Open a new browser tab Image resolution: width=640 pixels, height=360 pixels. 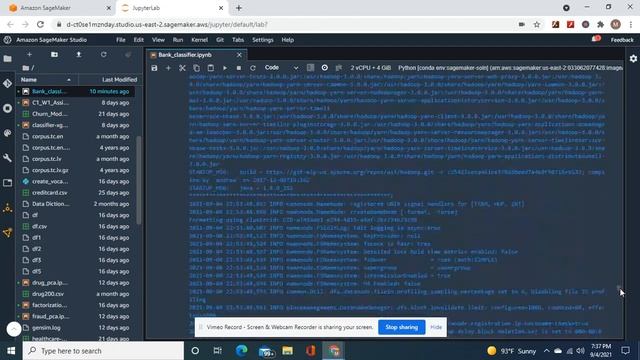coord(239,8)
